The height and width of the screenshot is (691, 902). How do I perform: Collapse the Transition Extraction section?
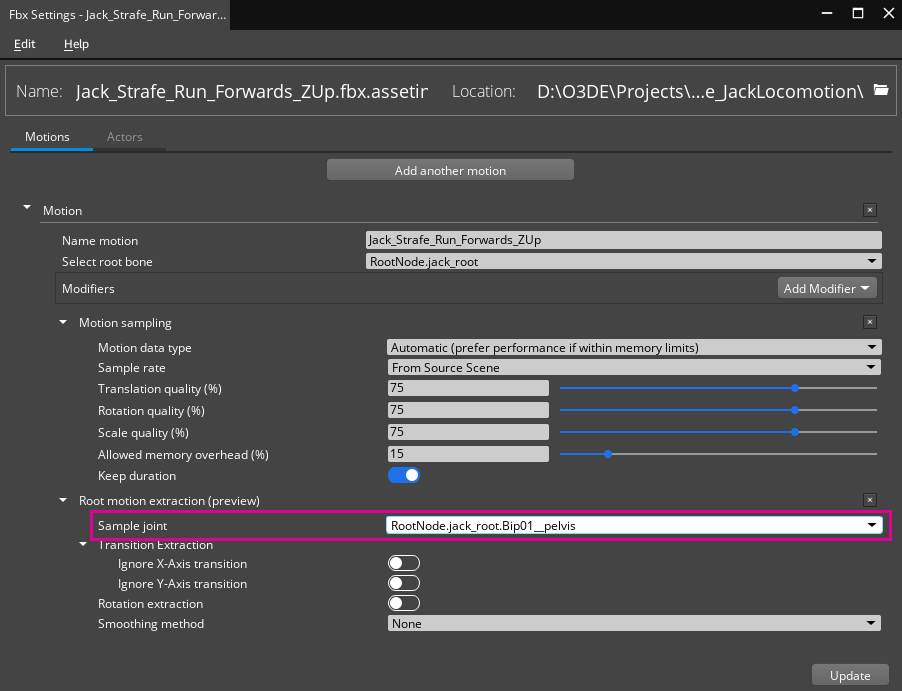coord(82,544)
